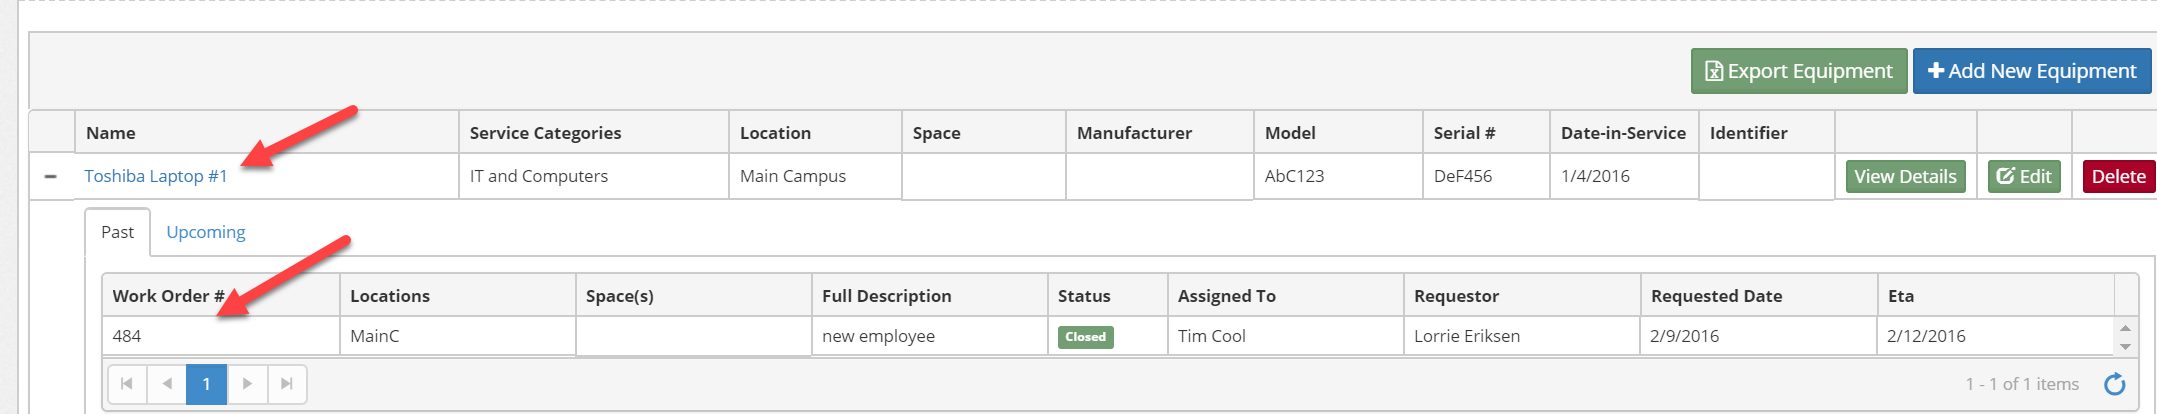Delete the Toshiba Laptop #1 row
2157x414 pixels.
coord(2119,176)
